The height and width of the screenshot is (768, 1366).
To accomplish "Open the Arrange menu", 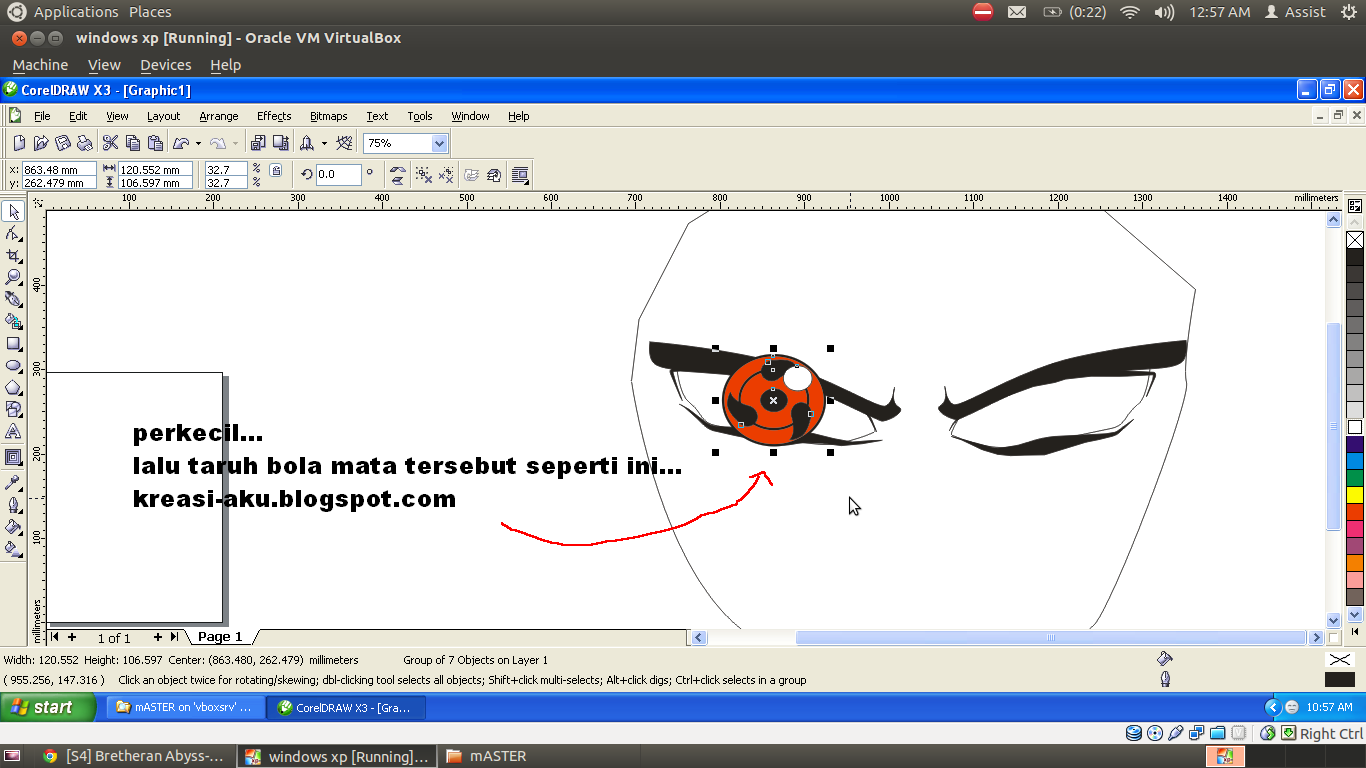I will coord(219,116).
